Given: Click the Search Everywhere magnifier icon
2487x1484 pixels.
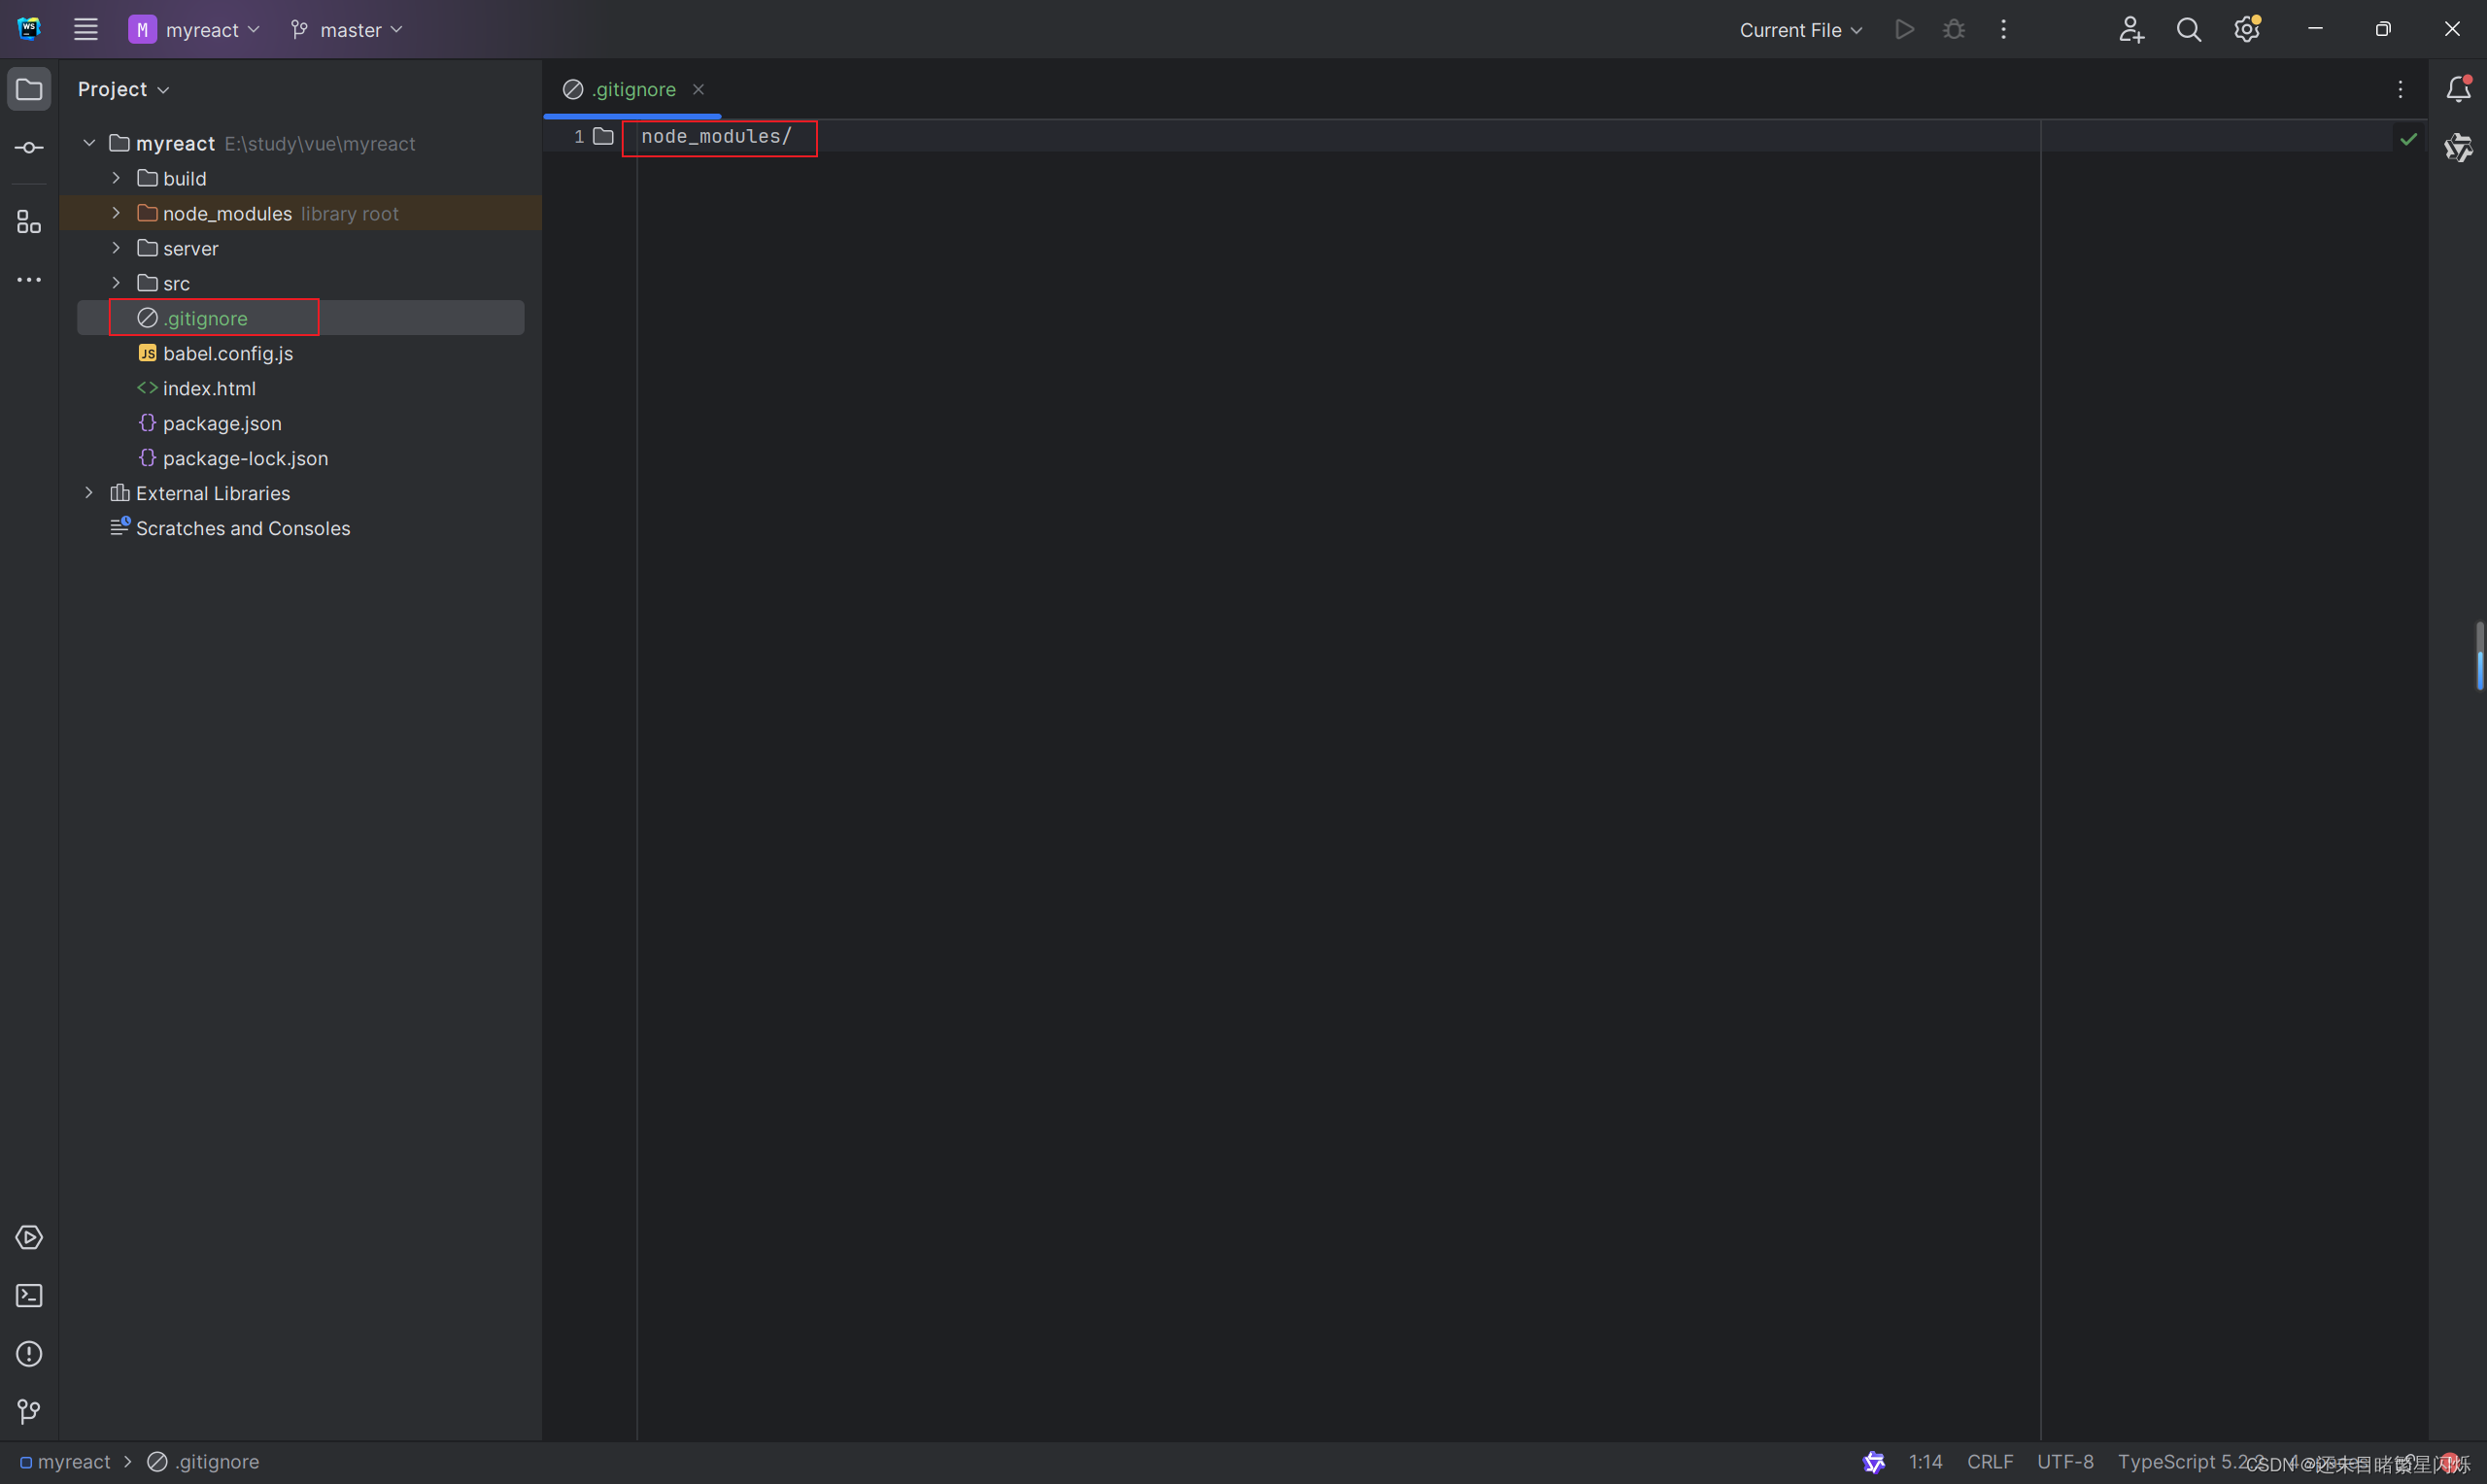Looking at the screenshot, I should point(2189,30).
